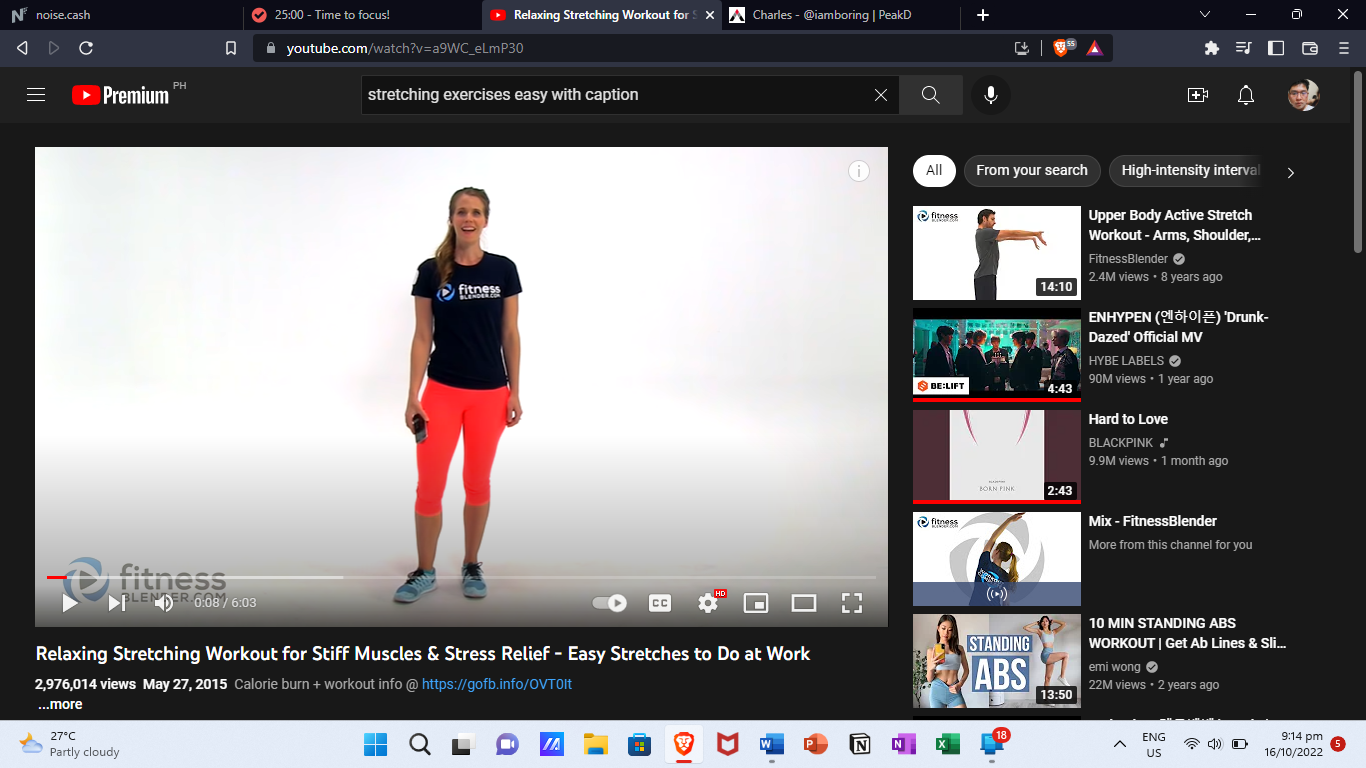Screen dimensions: 1366x768
Task: Close the Relaxing Stretching Workout tab
Action: (710, 15)
